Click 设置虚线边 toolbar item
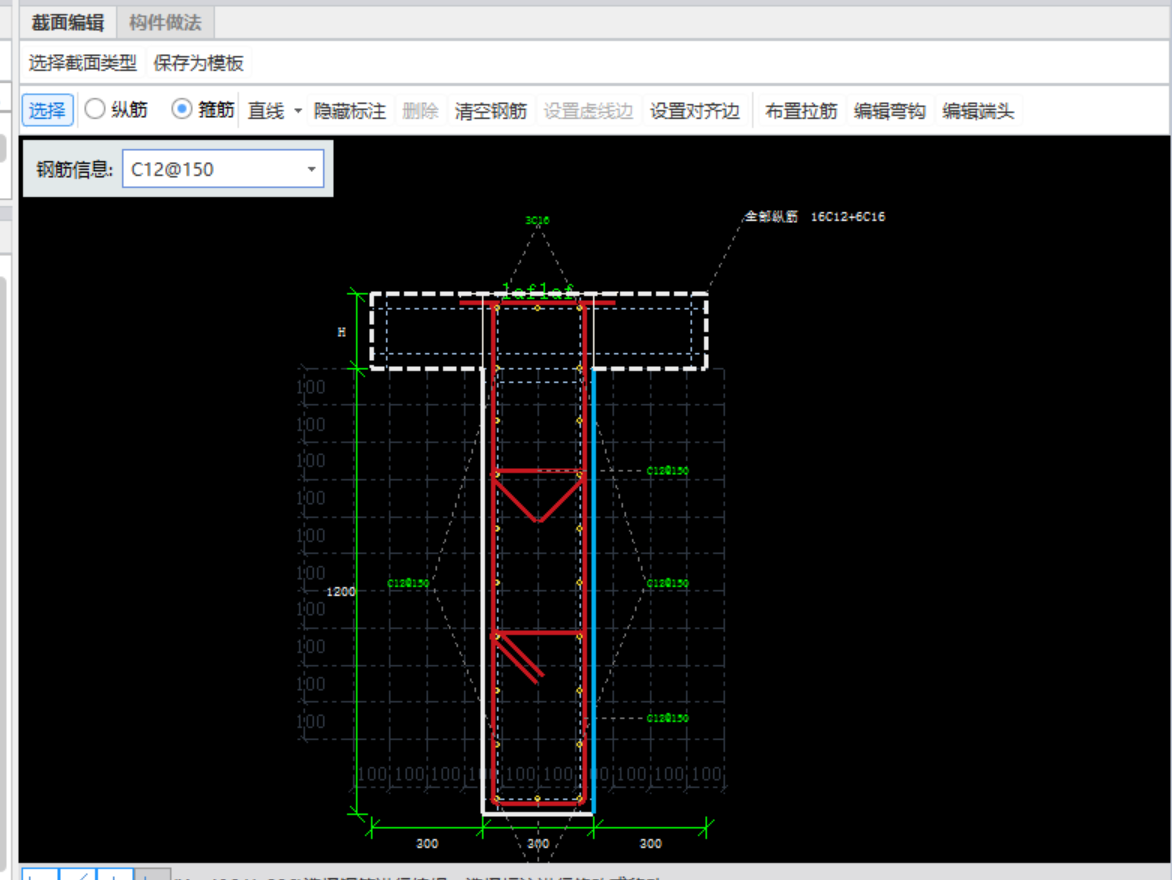Image resolution: width=1172 pixels, height=880 pixels. 588,111
